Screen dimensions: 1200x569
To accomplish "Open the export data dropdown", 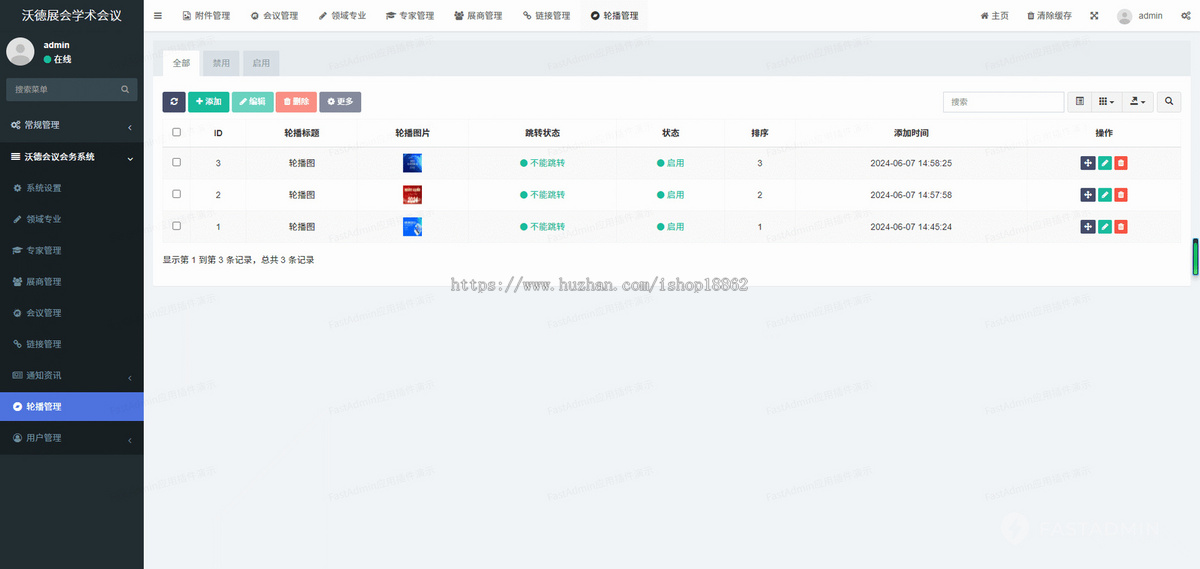I will pos(1138,102).
